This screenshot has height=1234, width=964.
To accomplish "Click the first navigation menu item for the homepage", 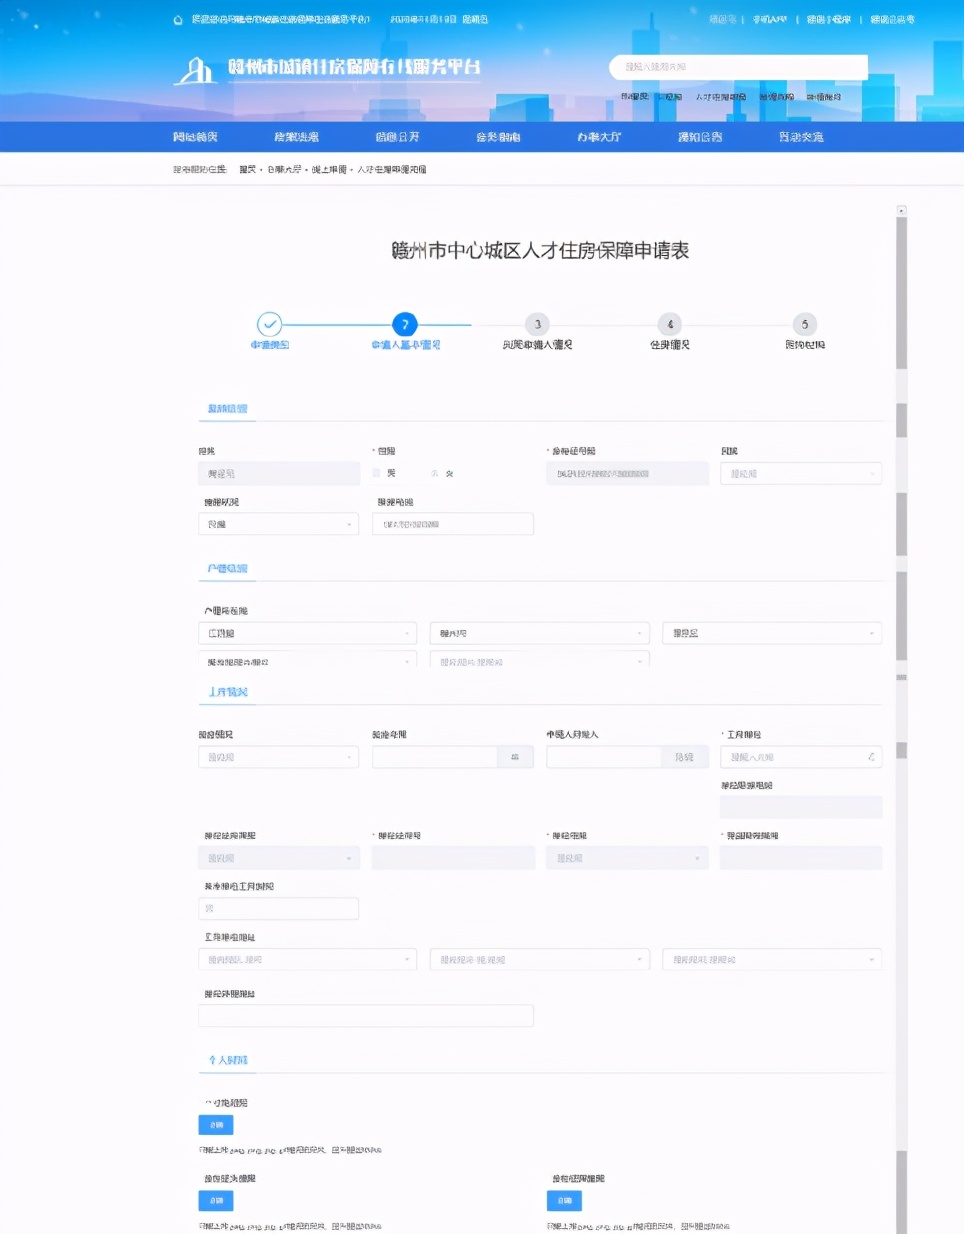I will [x=198, y=136].
